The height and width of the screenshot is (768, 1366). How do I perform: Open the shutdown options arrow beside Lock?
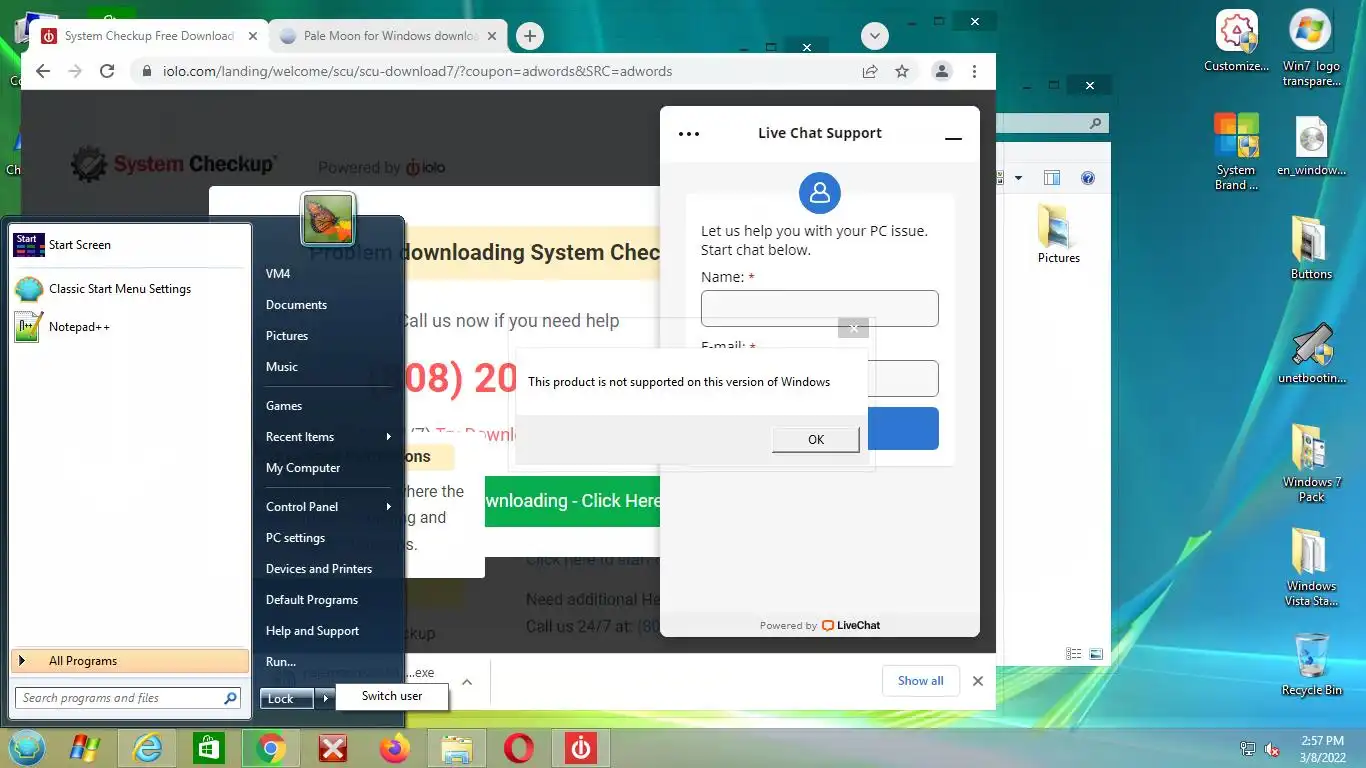click(x=326, y=699)
